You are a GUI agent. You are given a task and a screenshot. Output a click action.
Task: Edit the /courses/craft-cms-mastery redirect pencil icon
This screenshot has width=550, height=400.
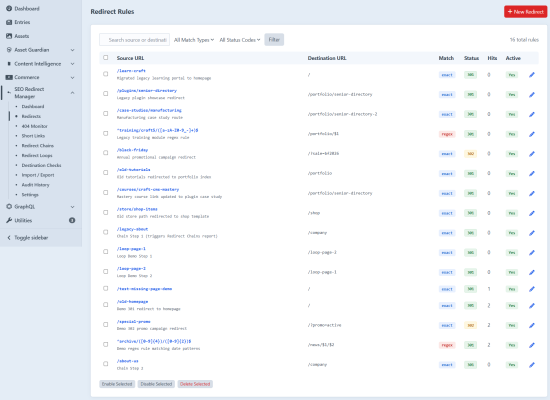(x=532, y=193)
